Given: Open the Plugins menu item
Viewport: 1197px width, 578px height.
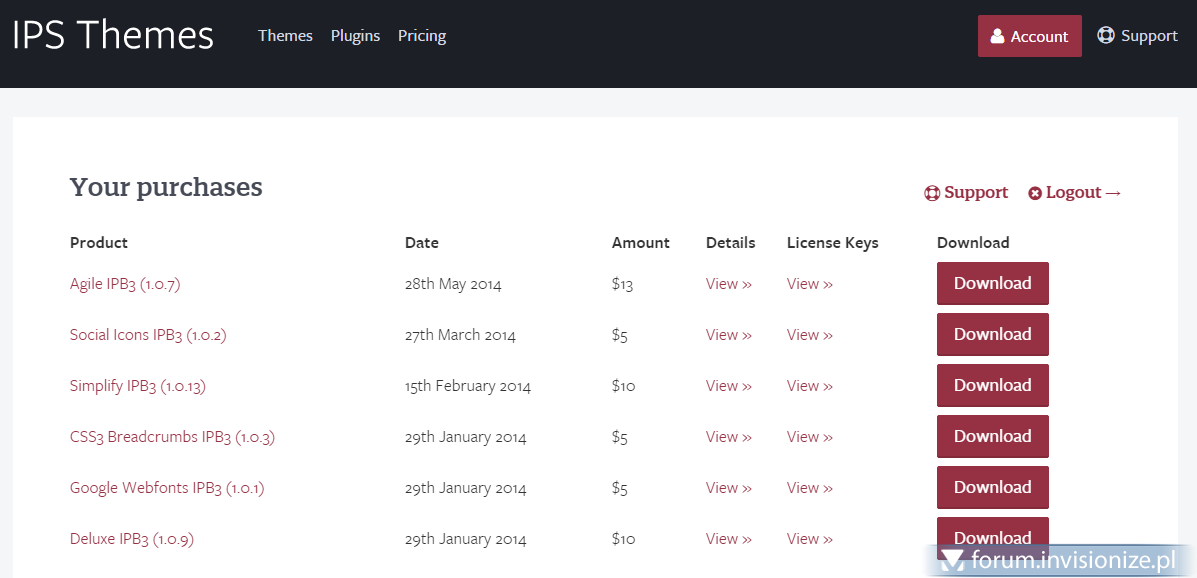Looking at the screenshot, I should point(355,36).
